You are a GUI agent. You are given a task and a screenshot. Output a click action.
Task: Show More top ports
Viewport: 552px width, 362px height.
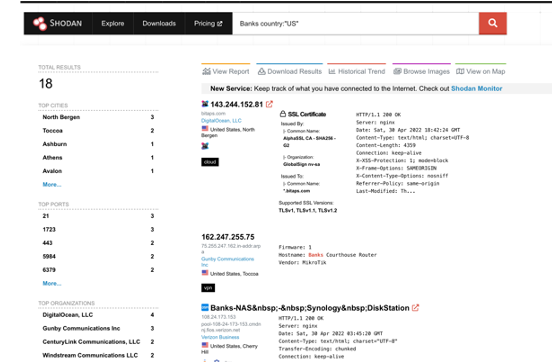[x=52, y=283]
